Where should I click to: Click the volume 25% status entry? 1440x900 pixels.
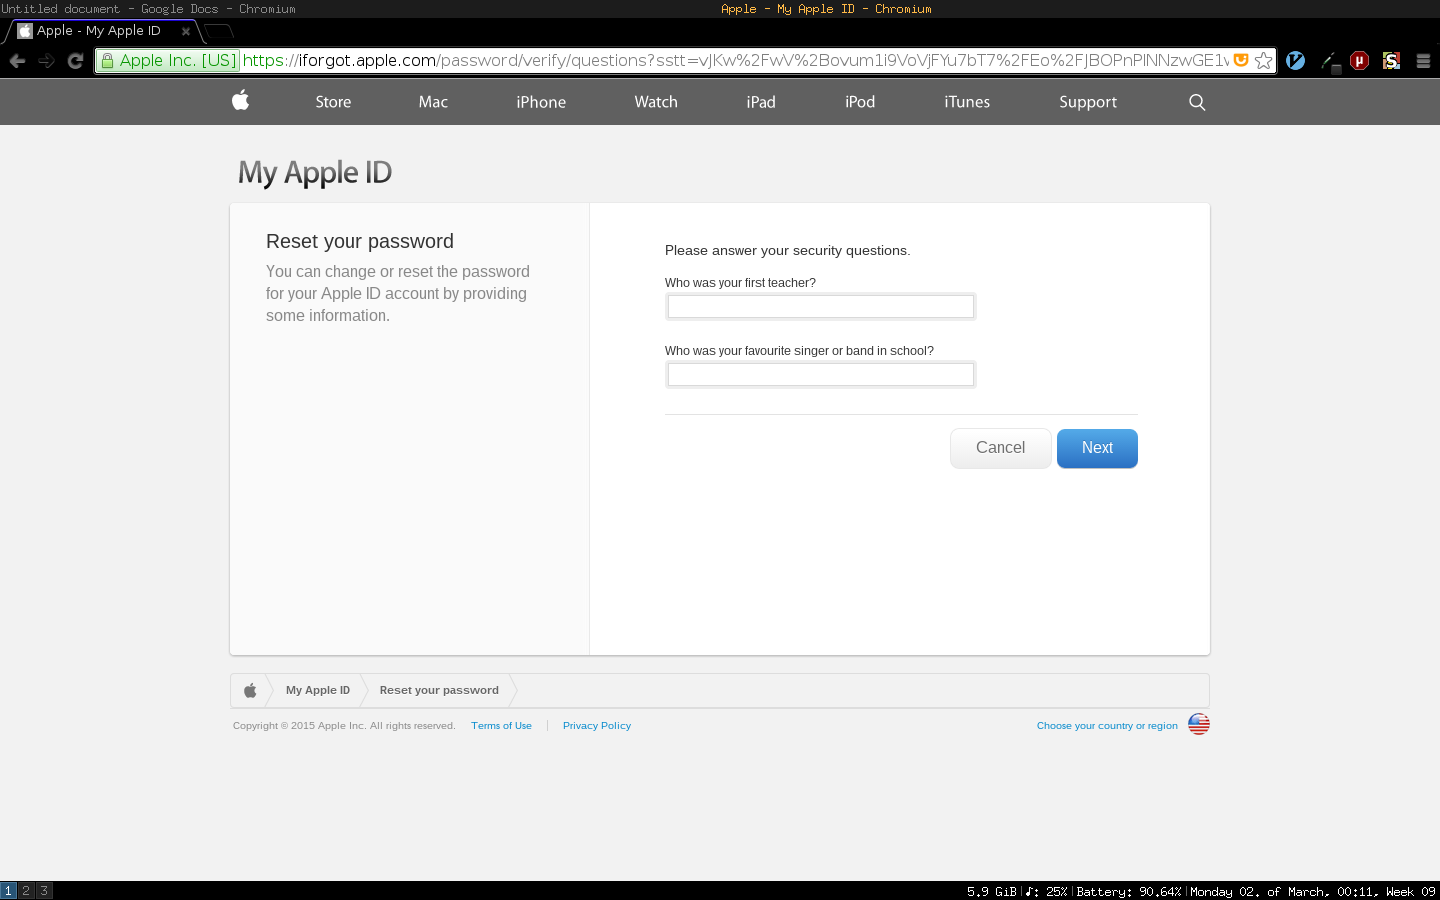[x=1047, y=891]
